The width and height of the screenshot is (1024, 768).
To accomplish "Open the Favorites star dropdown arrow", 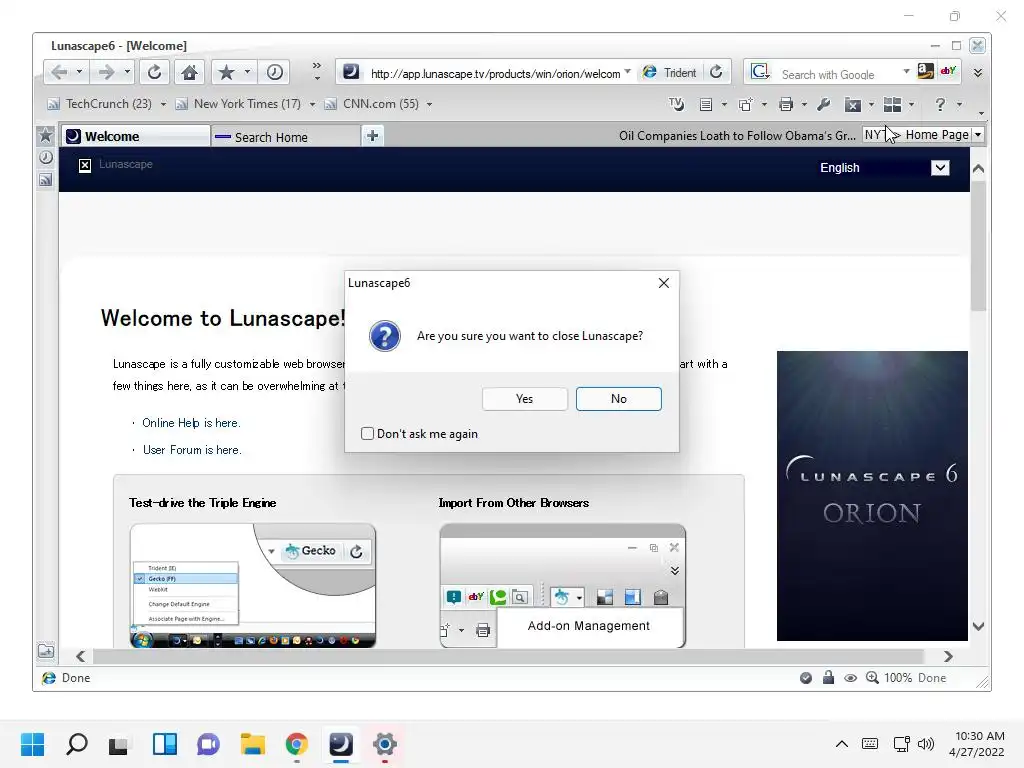I will [248, 71].
